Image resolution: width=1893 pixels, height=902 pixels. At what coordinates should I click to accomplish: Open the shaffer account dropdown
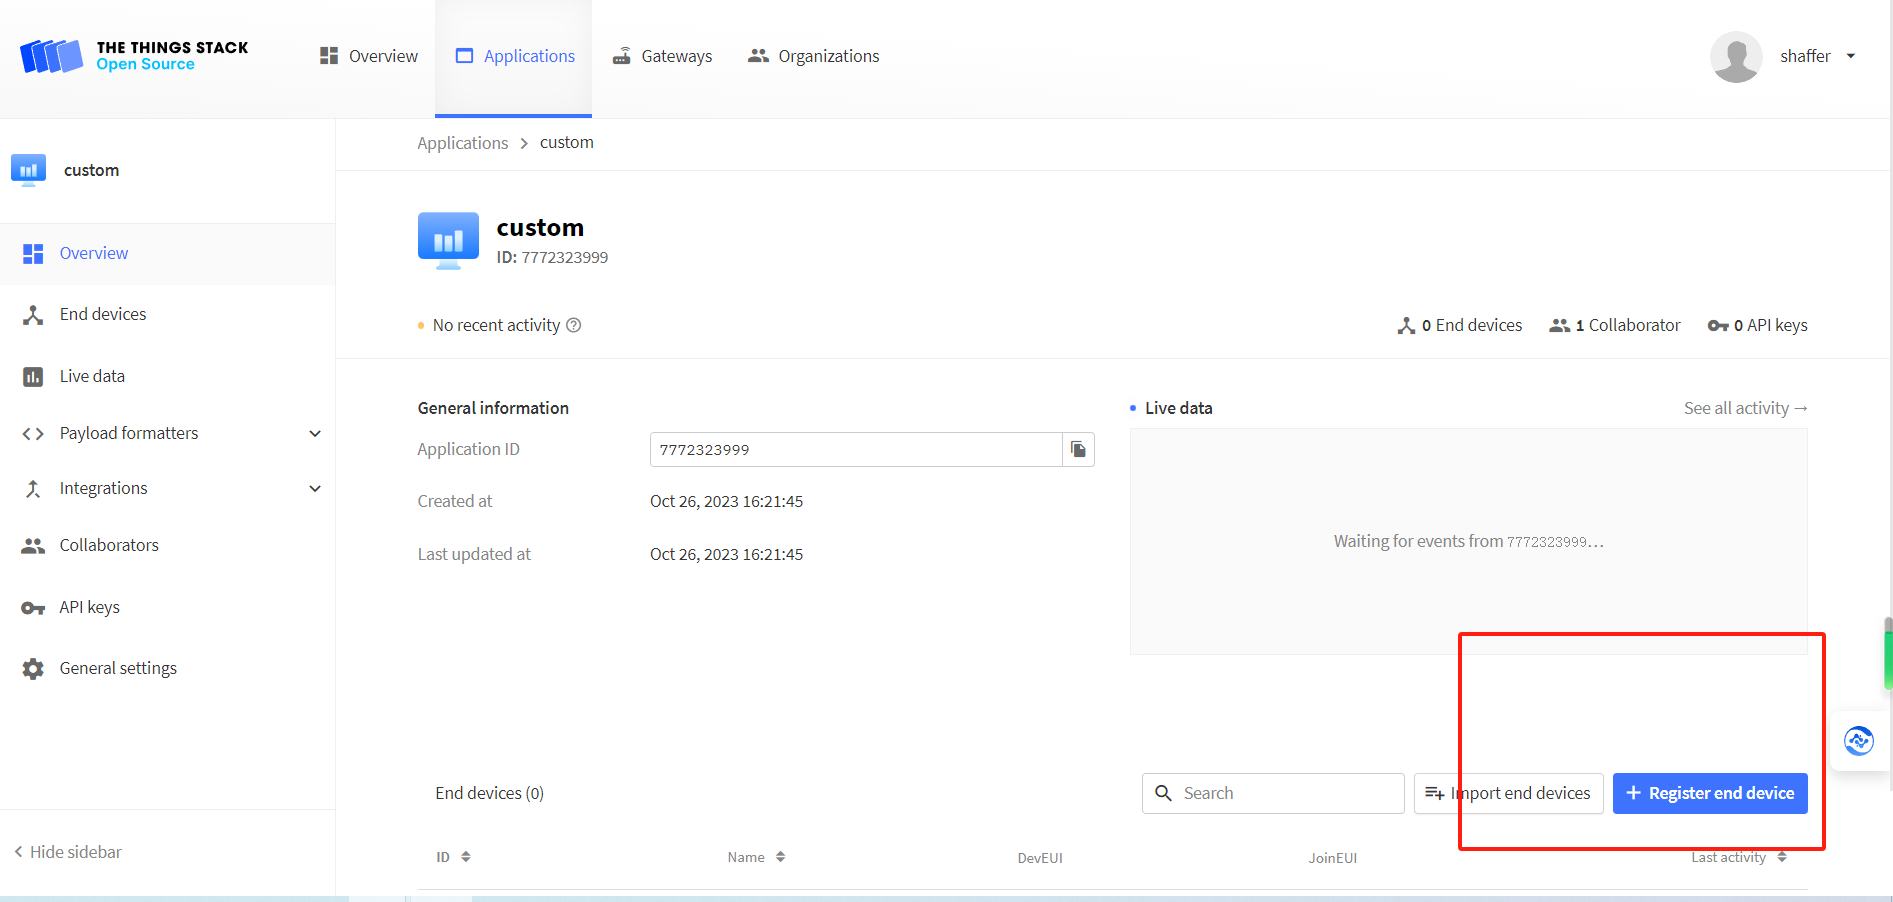[1850, 56]
